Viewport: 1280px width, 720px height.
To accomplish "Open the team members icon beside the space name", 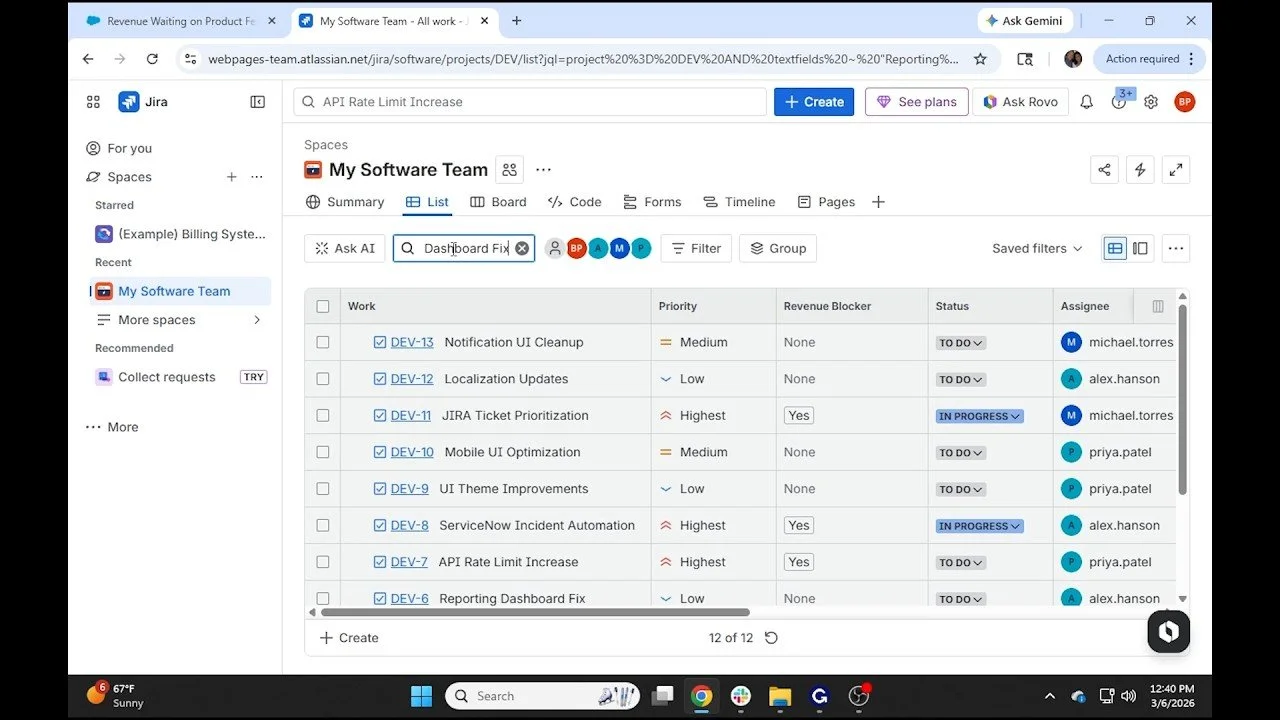I will (510, 170).
